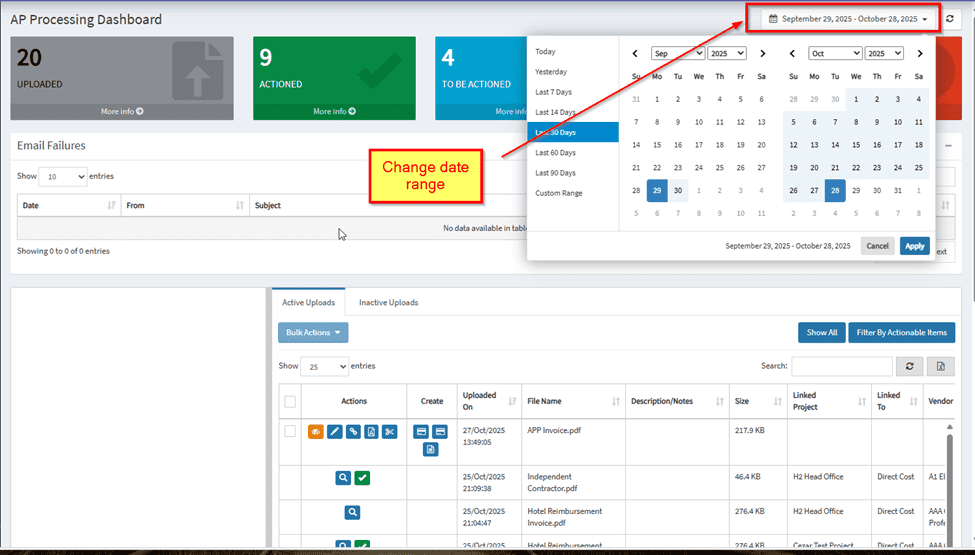Image resolution: width=975 pixels, height=555 pixels.
Task: Open the Oct month dropdown in calendar
Action: [x=835, y=53]
